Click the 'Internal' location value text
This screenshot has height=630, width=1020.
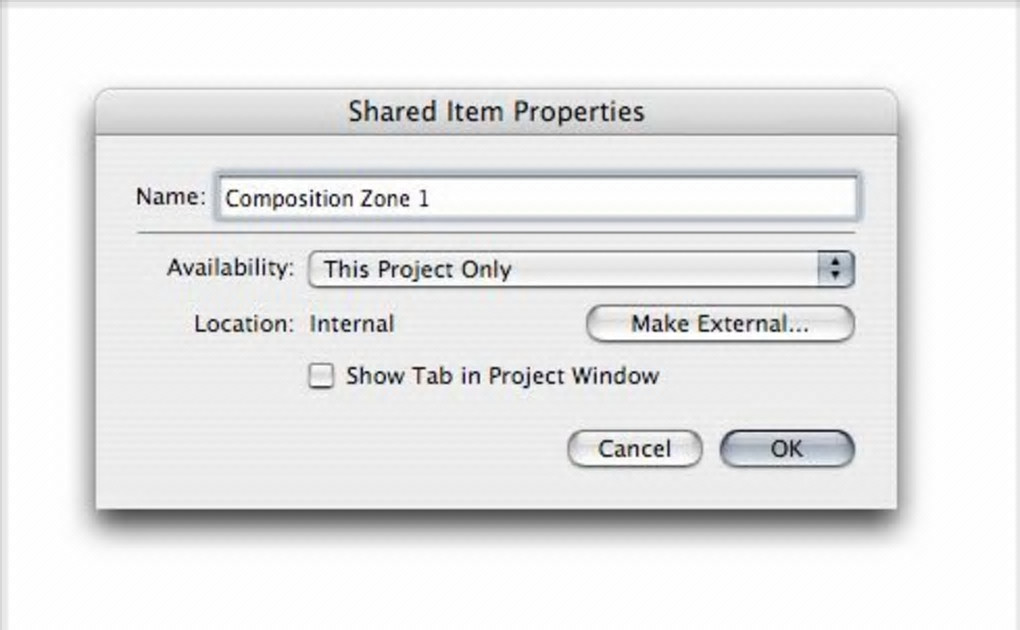(x=352, y=324)
